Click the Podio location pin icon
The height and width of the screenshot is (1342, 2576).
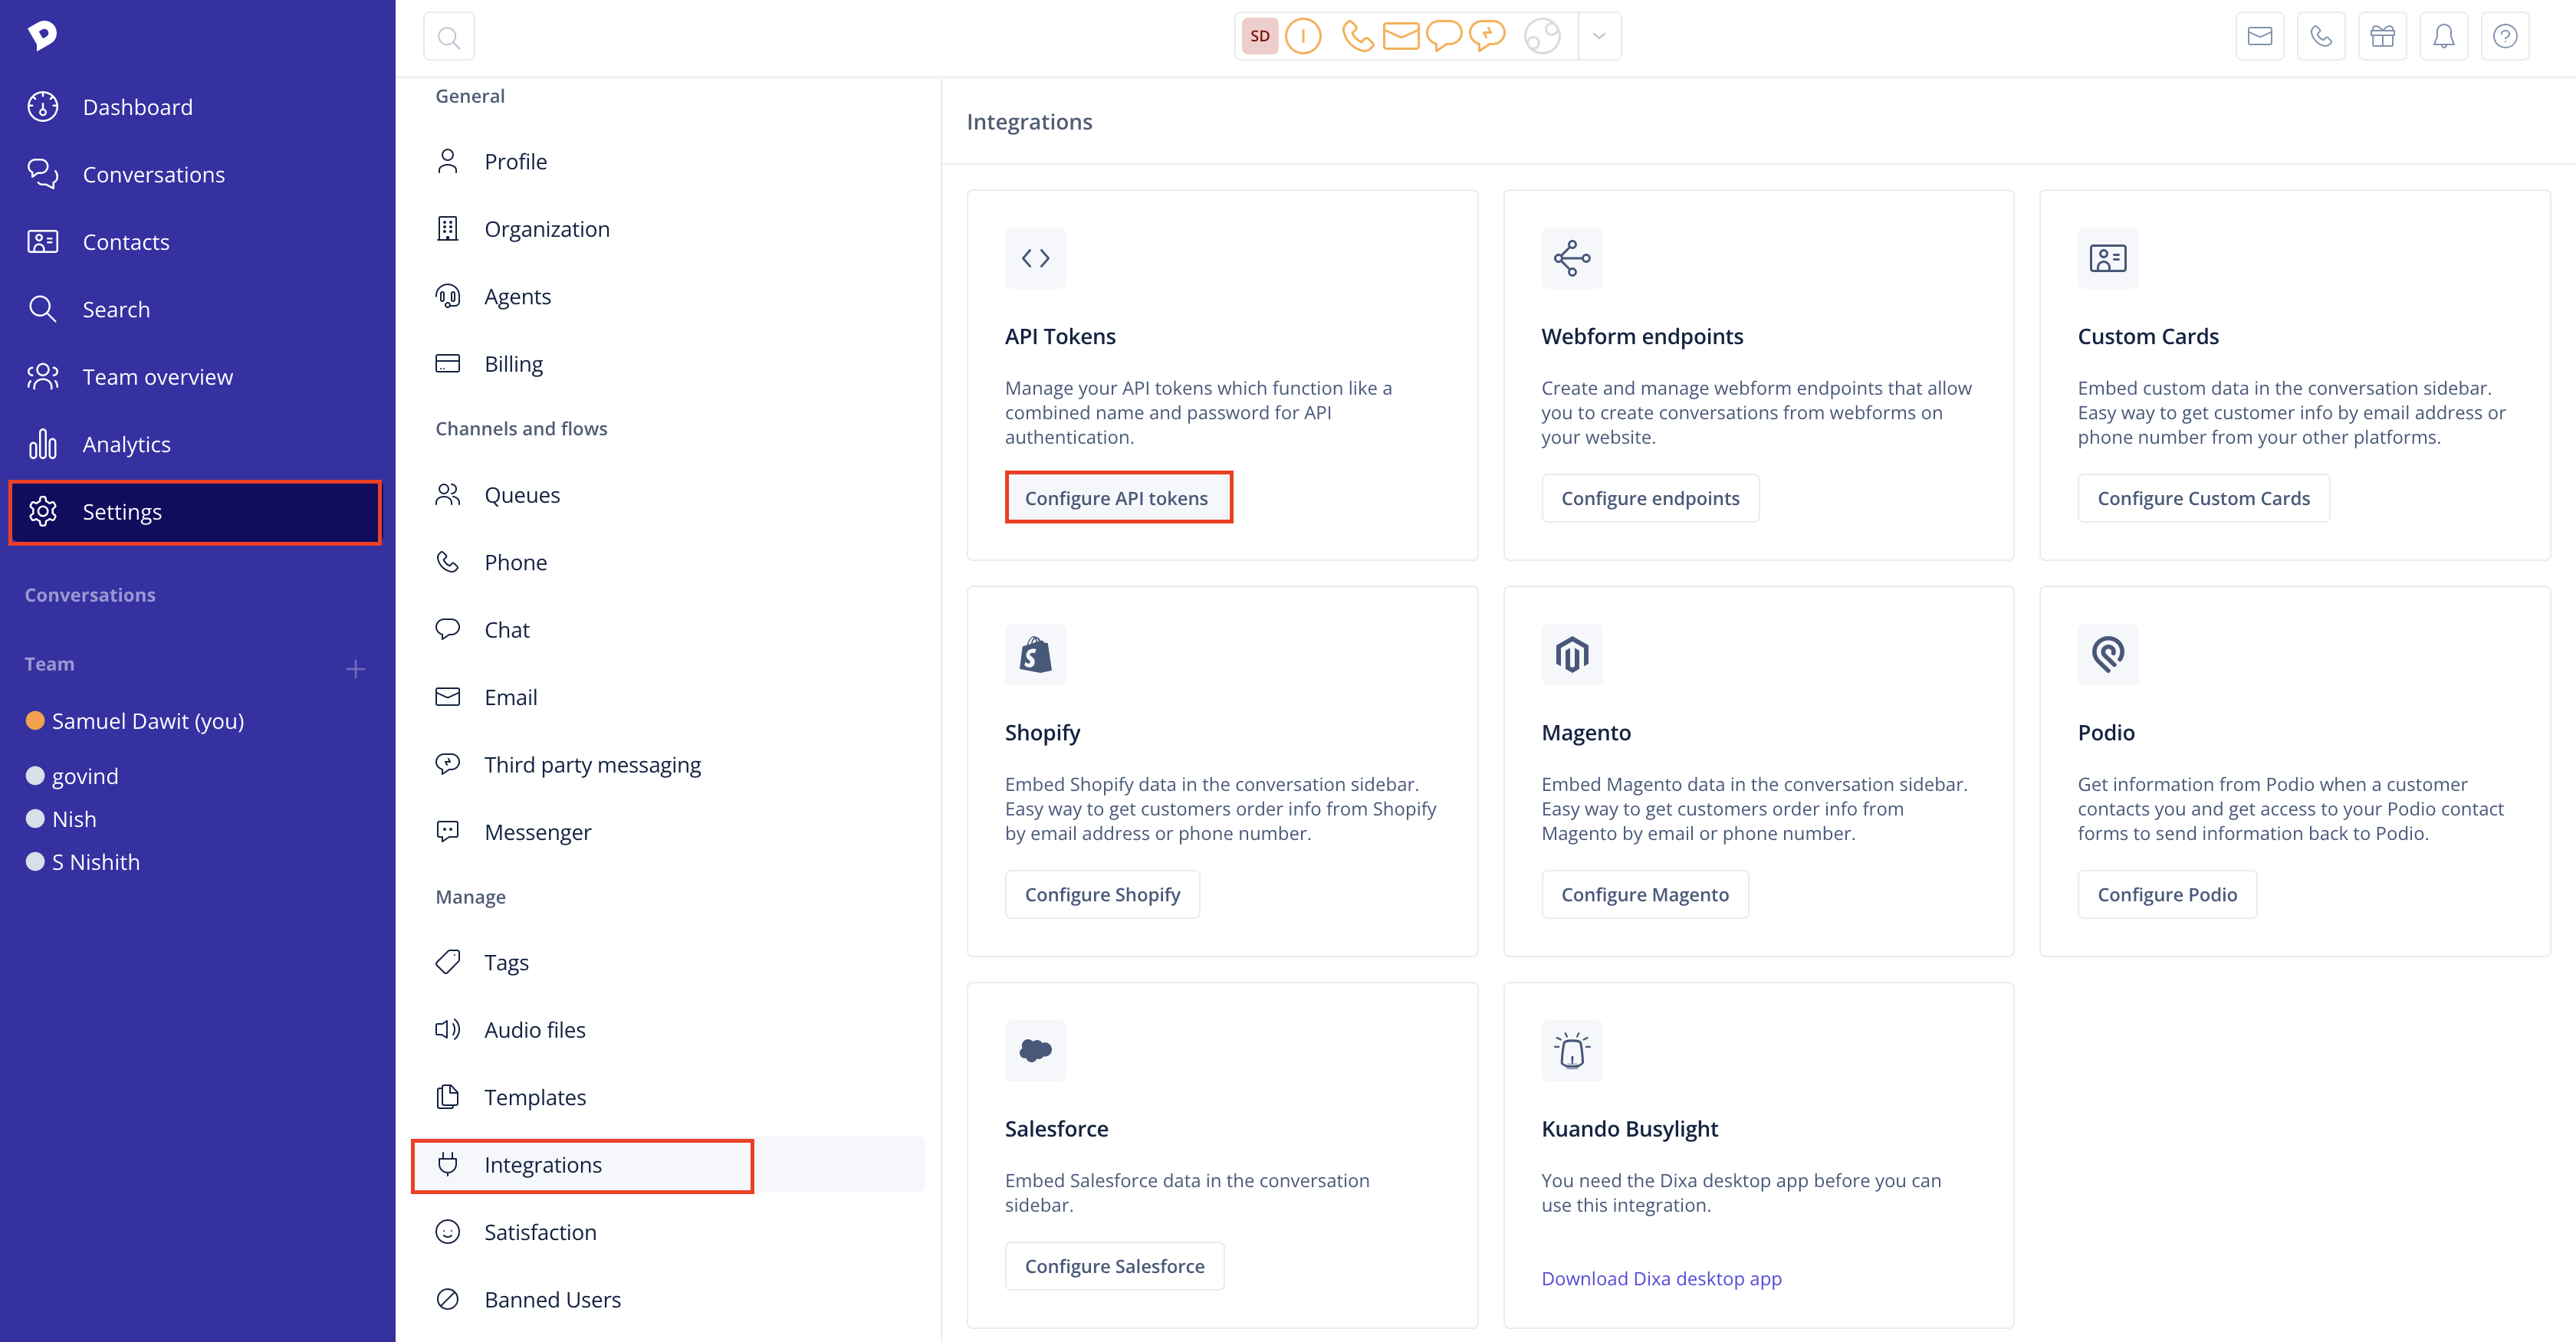click(2109, 654)
